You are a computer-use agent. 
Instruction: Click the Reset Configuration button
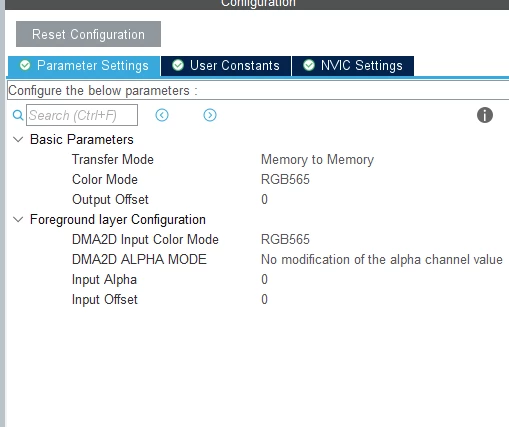pyautogui.click(x=88, y=34)
